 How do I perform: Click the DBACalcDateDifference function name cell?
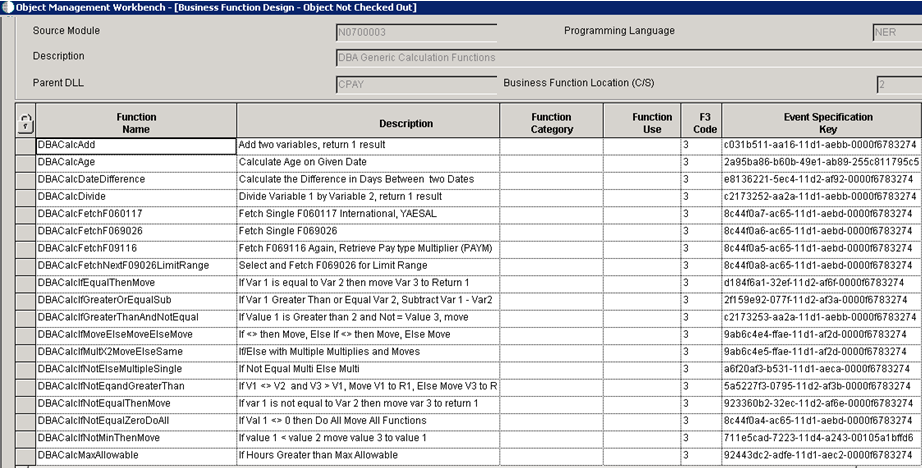click(x=136, y=180)
